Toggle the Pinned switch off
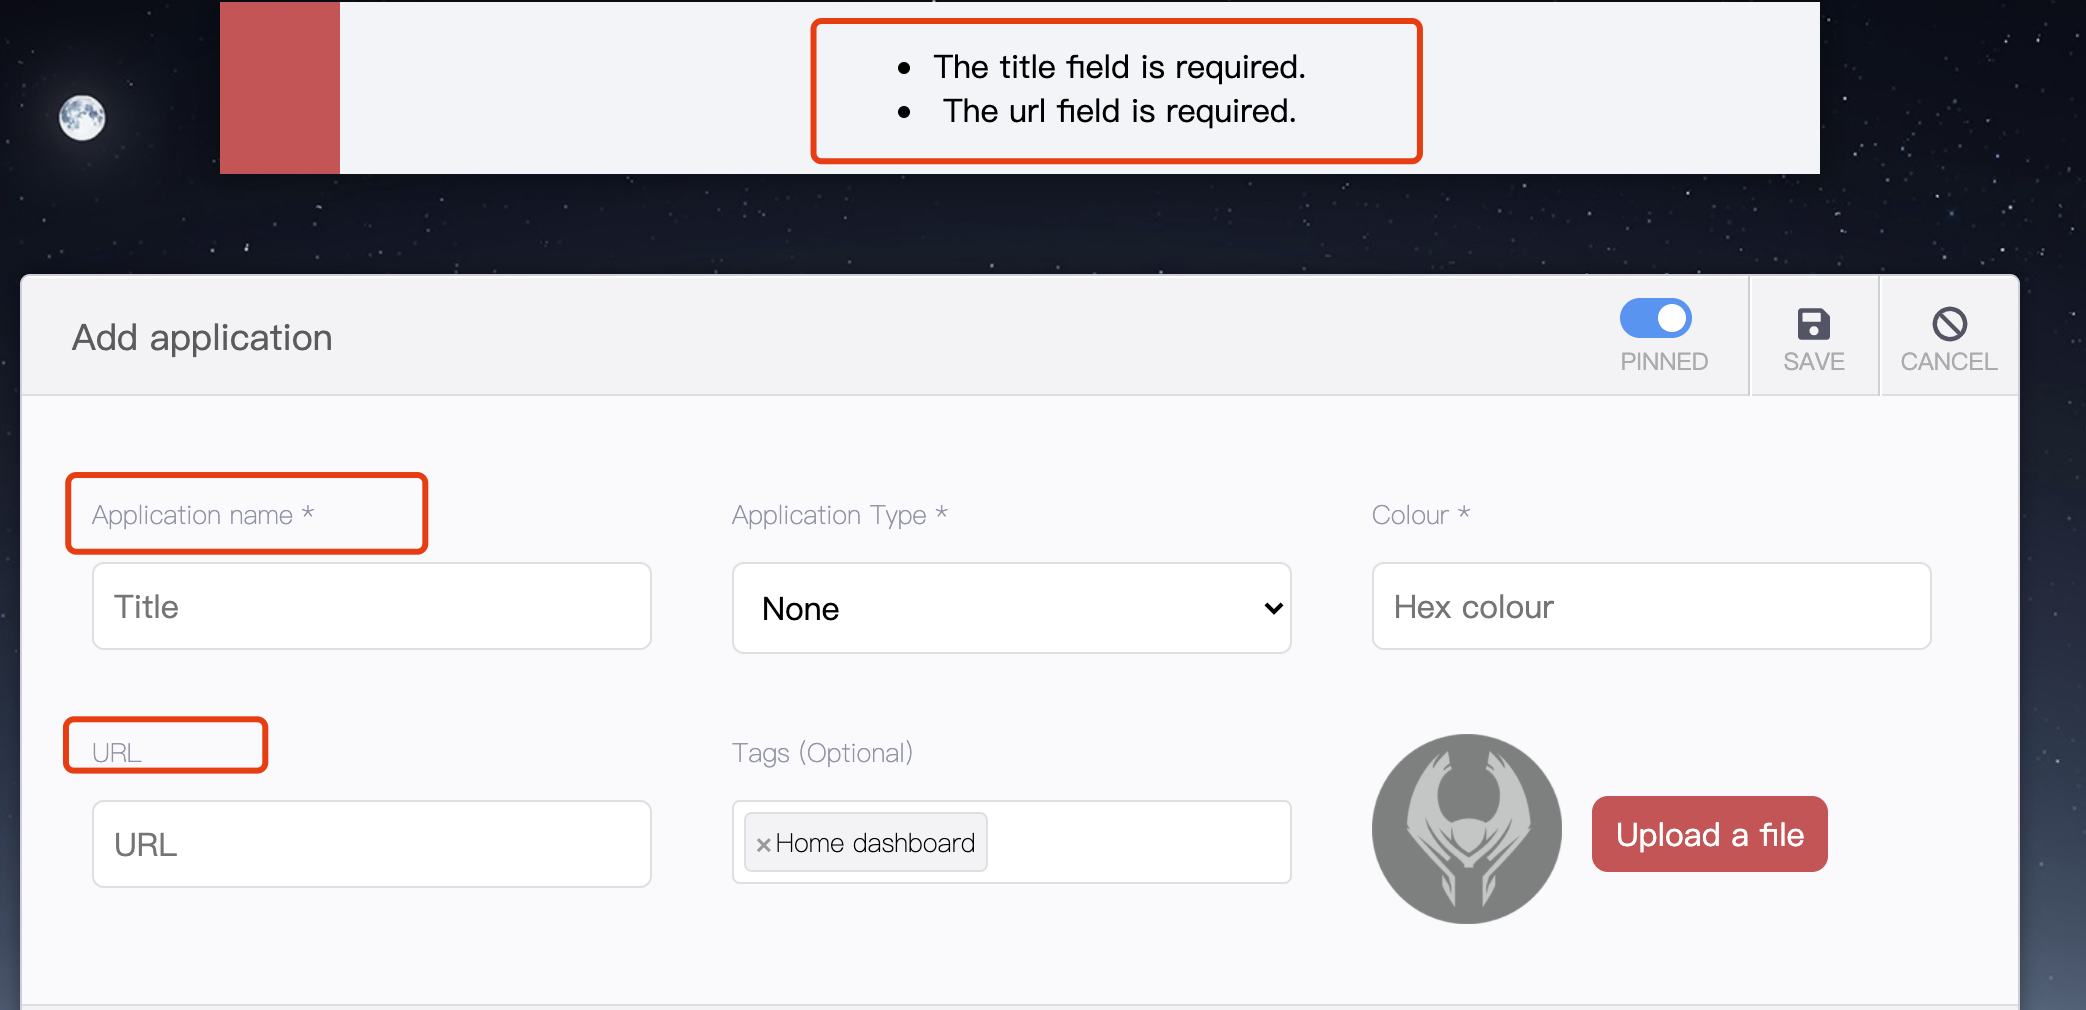 tap(1656, 319)
